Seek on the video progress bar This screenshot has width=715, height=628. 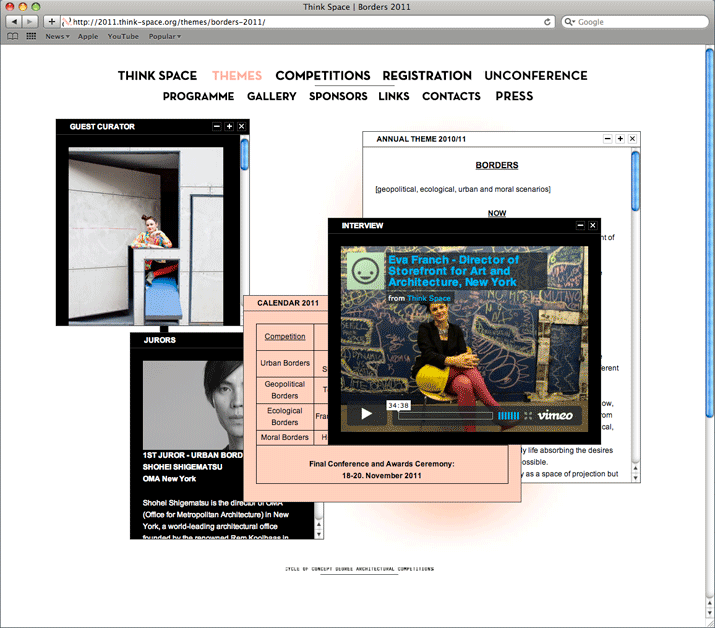pos(445,415)
